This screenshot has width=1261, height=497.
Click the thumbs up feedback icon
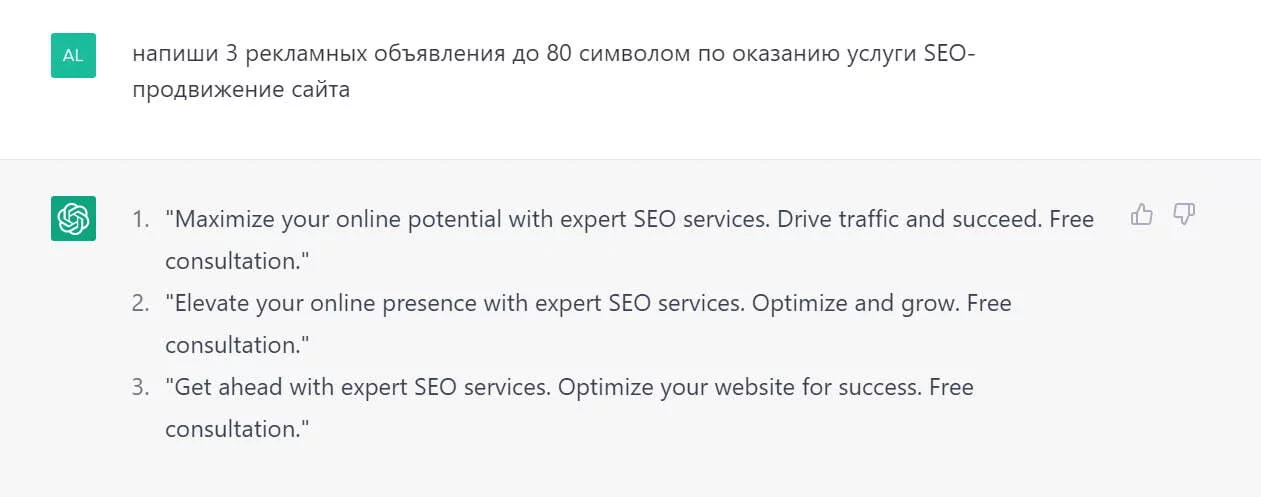1141,214
